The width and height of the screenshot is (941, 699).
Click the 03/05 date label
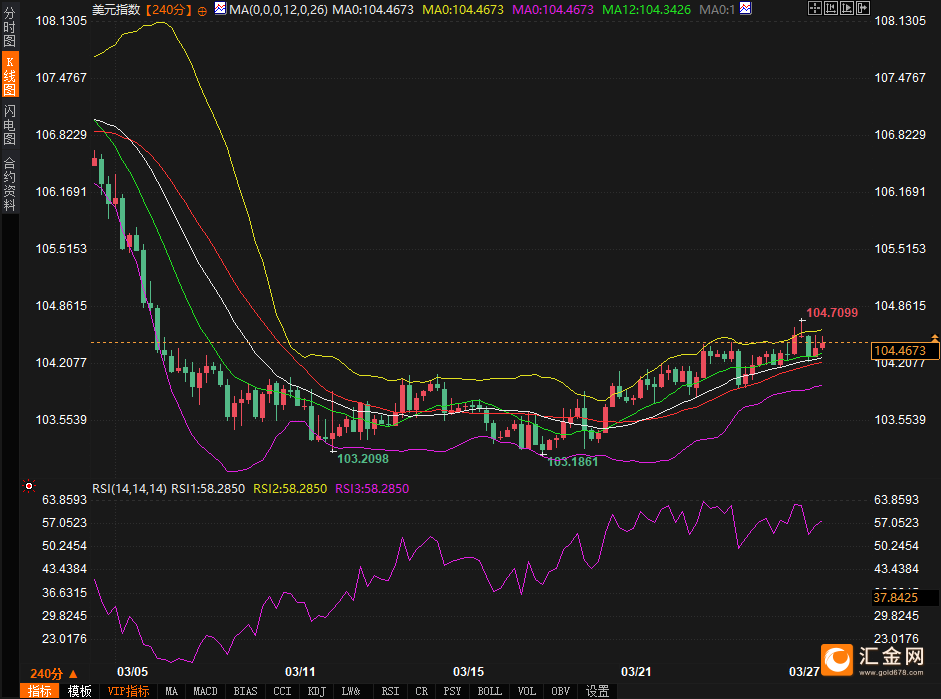coord(133,671)
